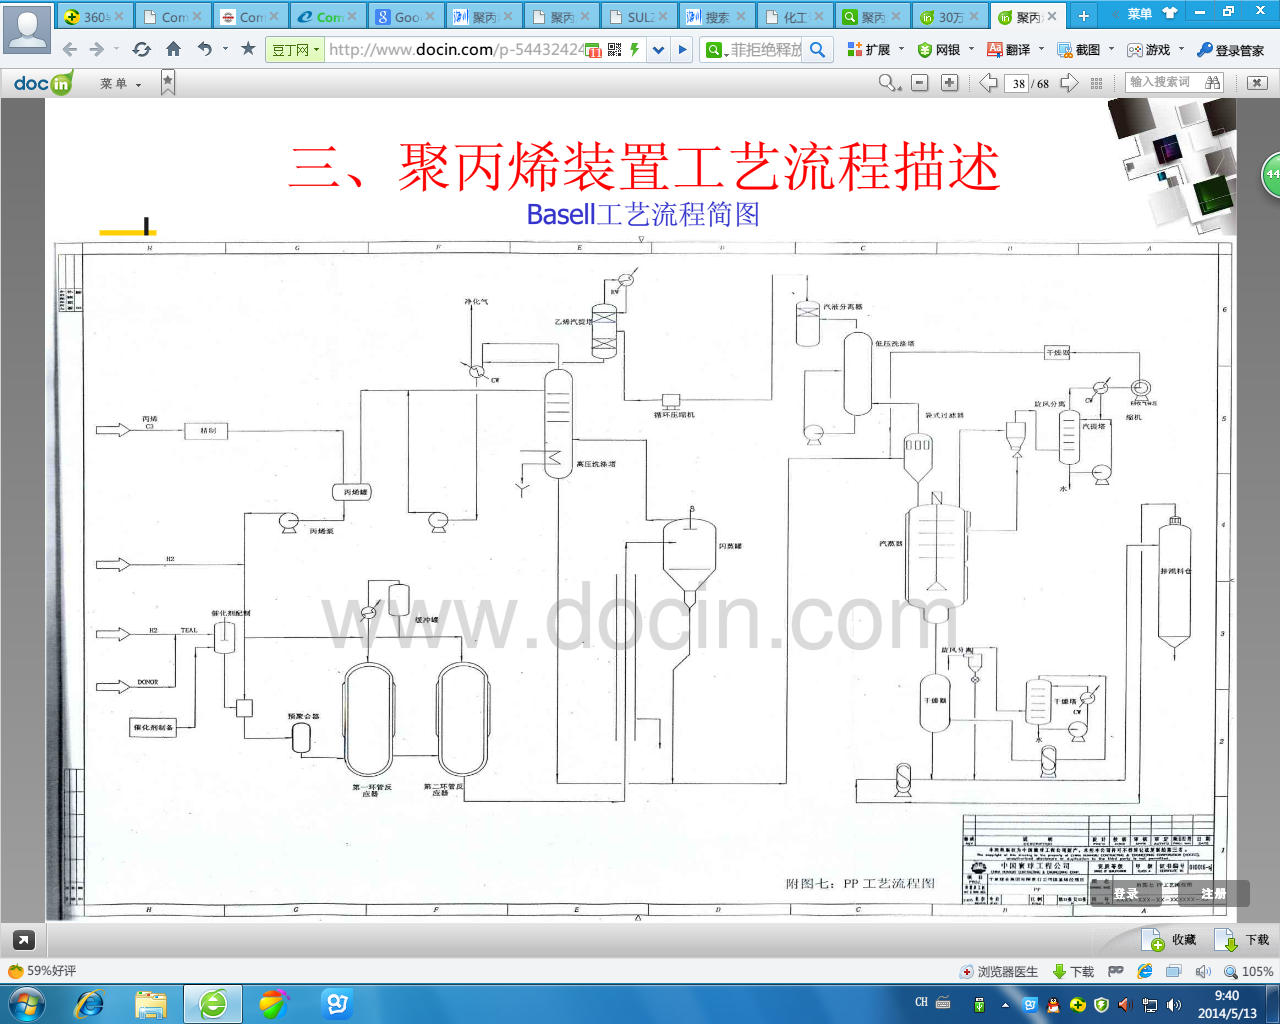Click the page number field showing 38
Image resolution: width=1280 pixels, height=1024 pixels.
(x=1019, y=83)
